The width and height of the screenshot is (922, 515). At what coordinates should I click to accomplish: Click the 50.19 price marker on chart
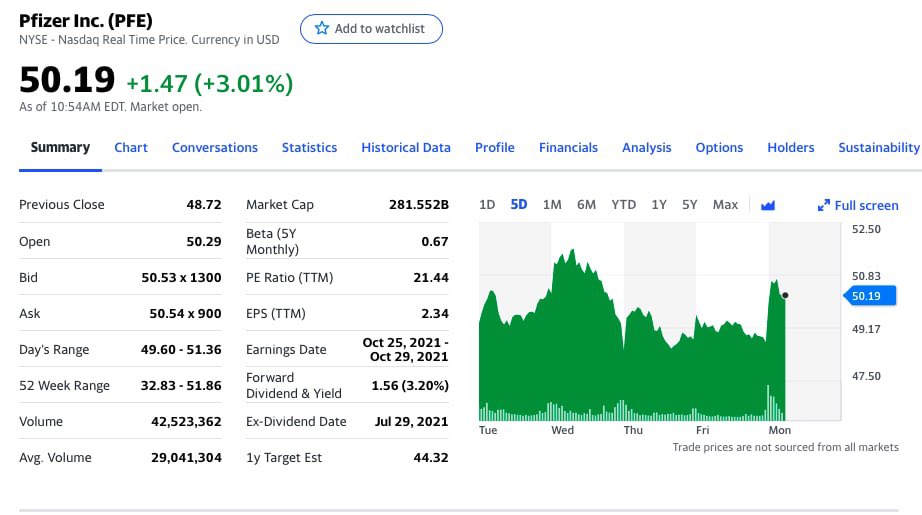(870, 296)
